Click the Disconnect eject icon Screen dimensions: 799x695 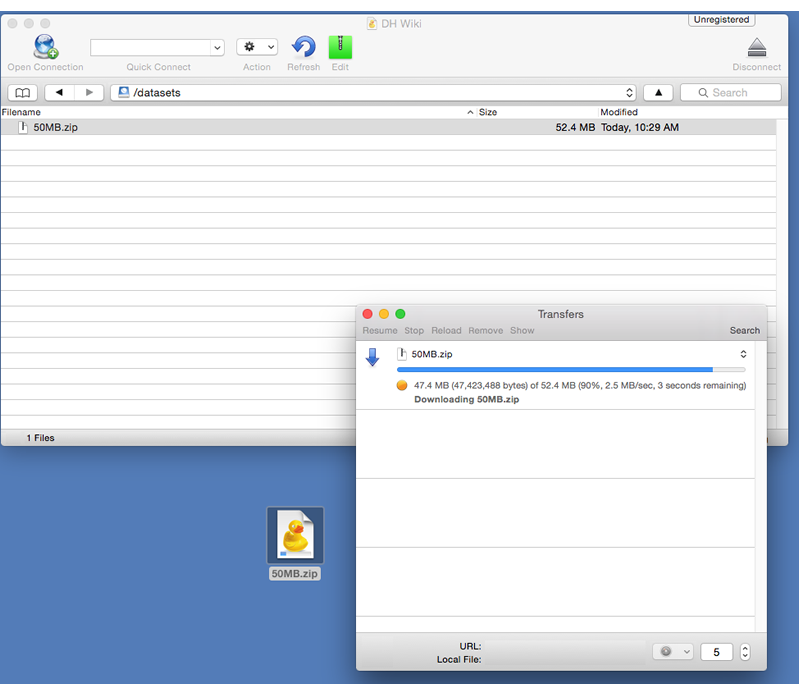pos(756,48)
